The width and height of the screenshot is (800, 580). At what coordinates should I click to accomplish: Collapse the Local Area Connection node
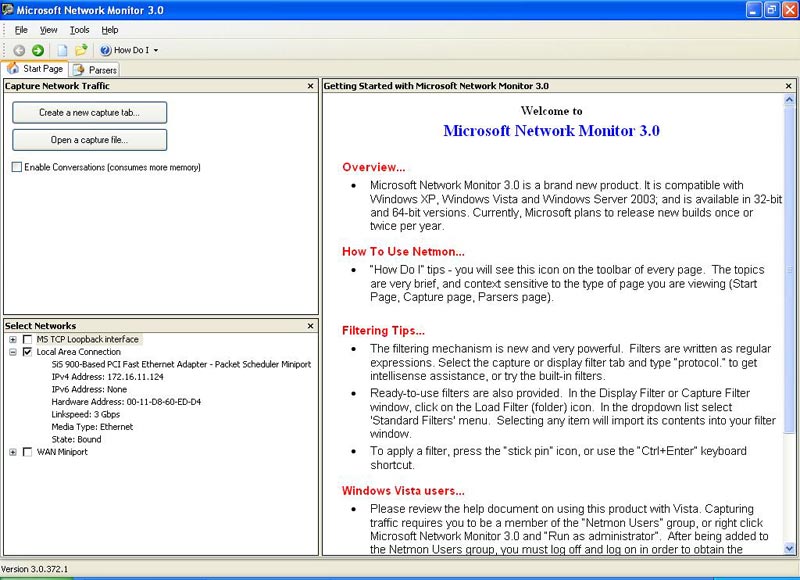point(13,352)
